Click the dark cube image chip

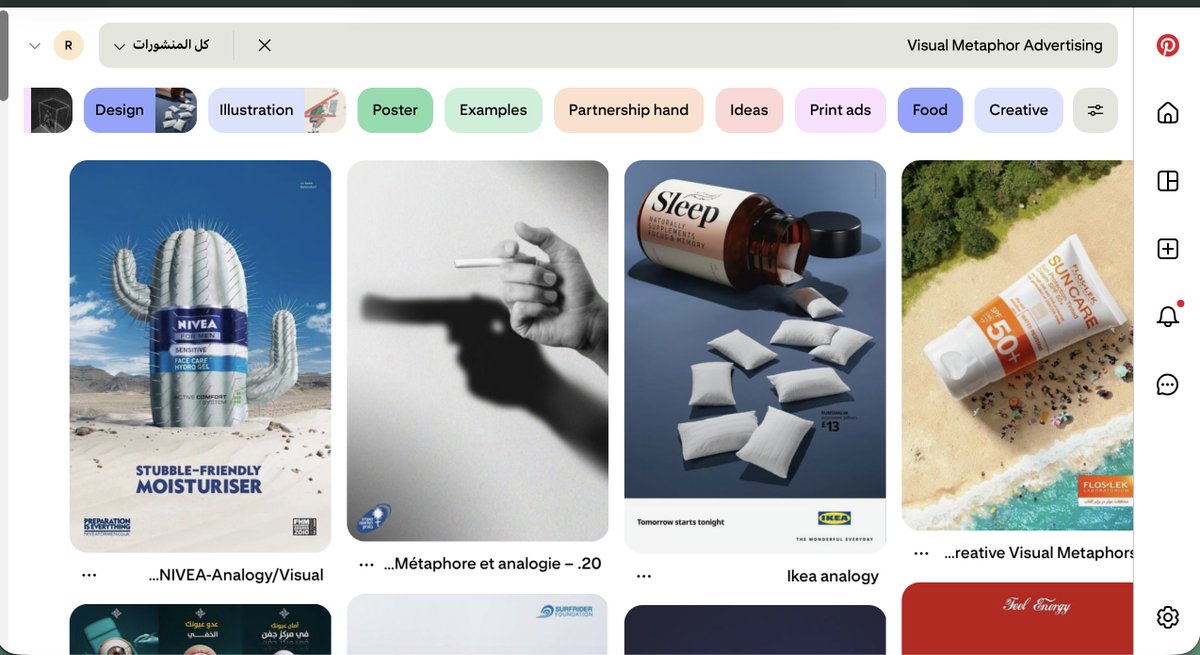49,110
